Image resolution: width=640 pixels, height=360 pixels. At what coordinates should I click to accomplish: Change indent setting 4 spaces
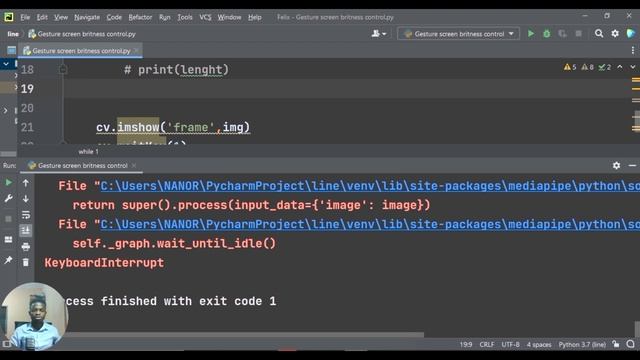[x=539, y=344]
